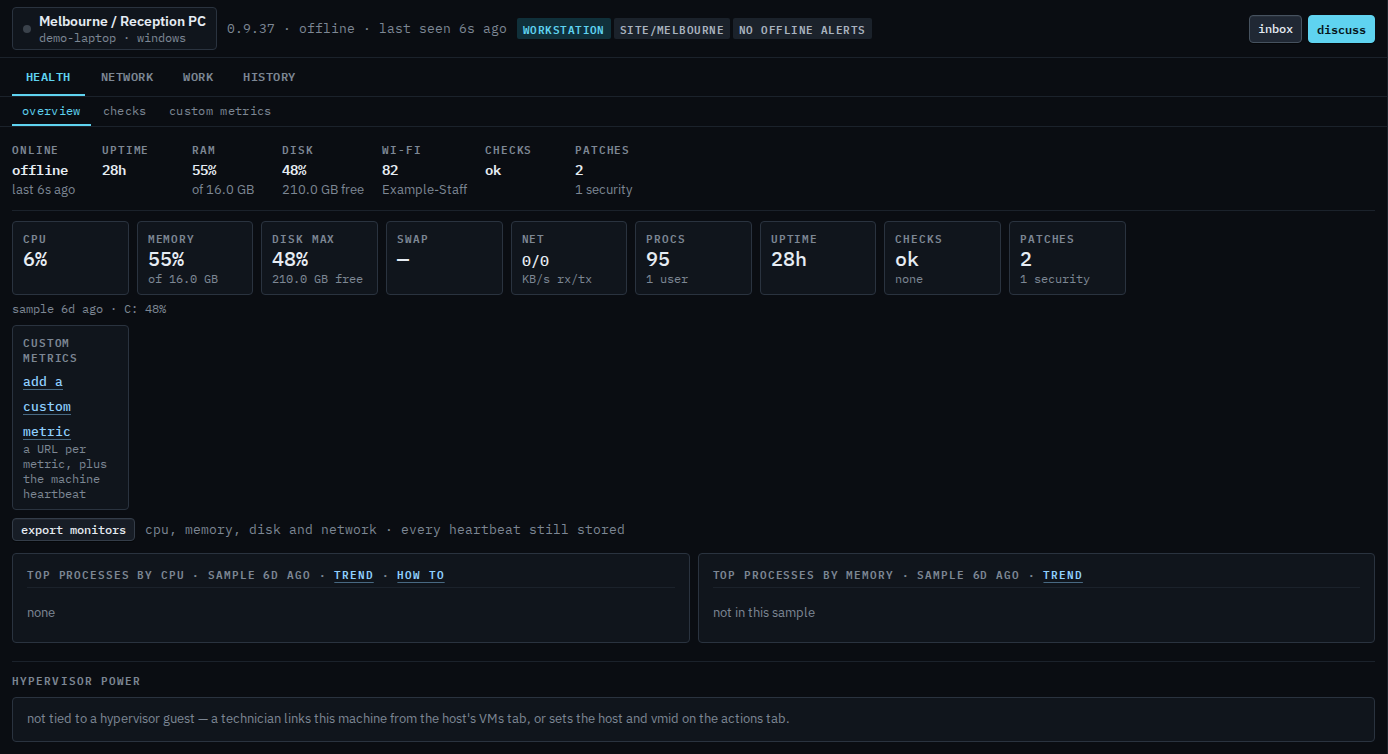This screenshot has height=754, width=1388.
Task: Select the overview sub-tab
Action: 51,111
